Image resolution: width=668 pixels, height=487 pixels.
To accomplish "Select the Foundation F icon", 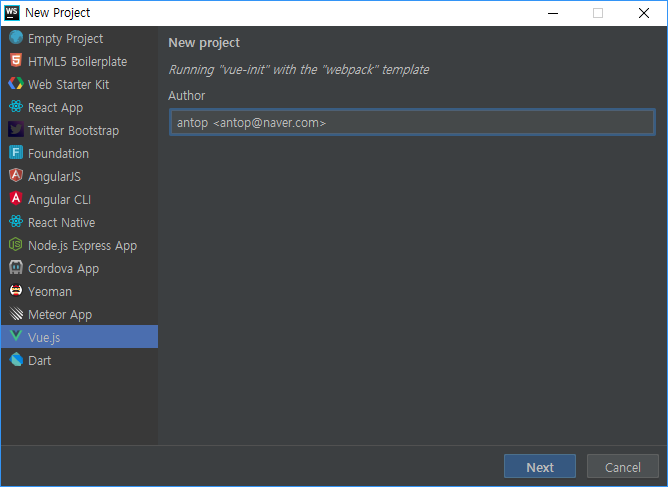I will (16, 153).
